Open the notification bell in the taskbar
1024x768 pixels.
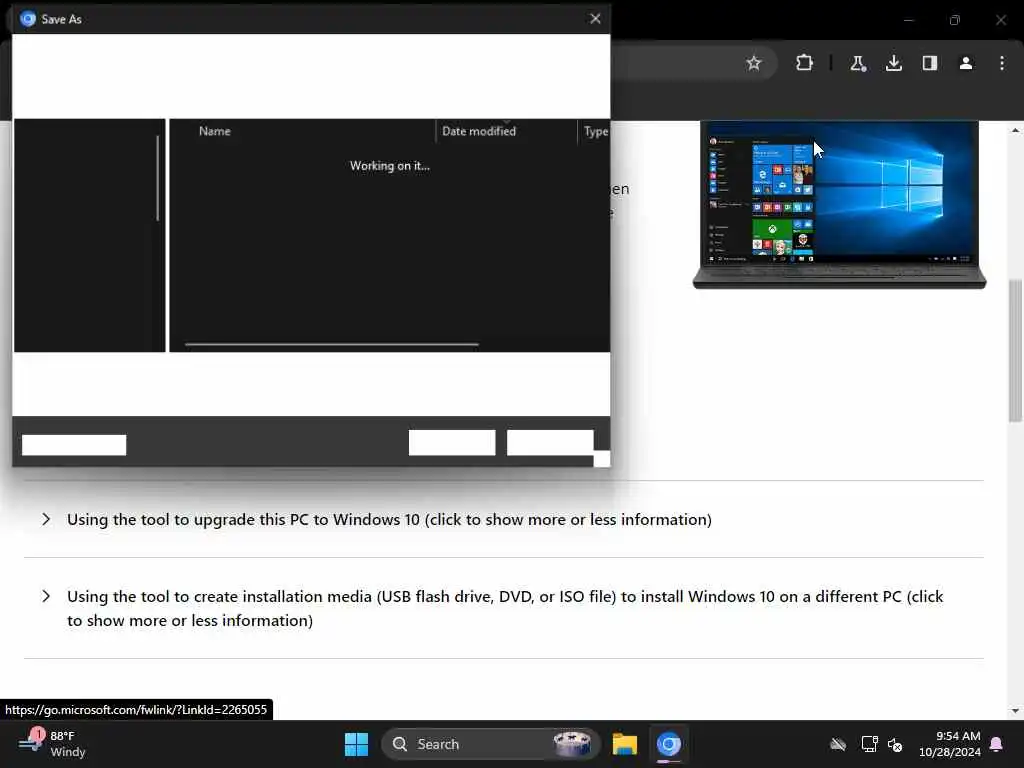[x=997, y=744]
